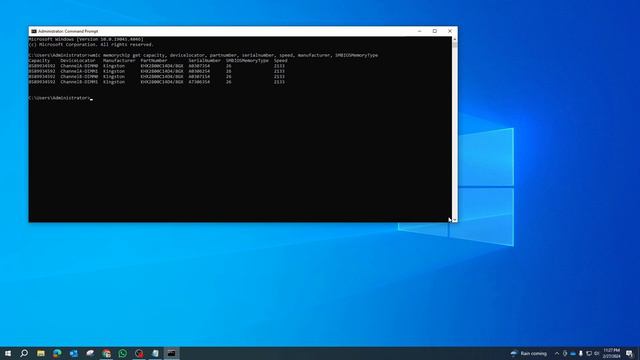Click the DeviceLocator column header text
This screenshot has height=360, width=640.
pyautogui.click(x=78, y=60)
